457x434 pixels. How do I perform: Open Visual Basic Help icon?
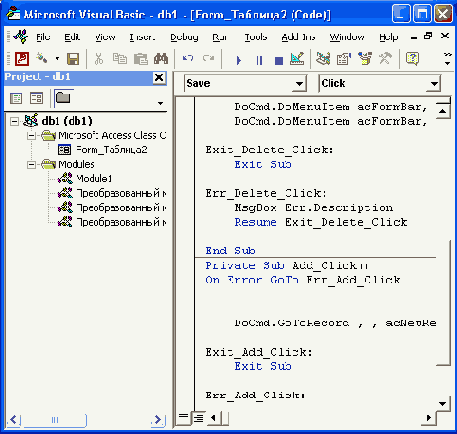coord(412,59)
